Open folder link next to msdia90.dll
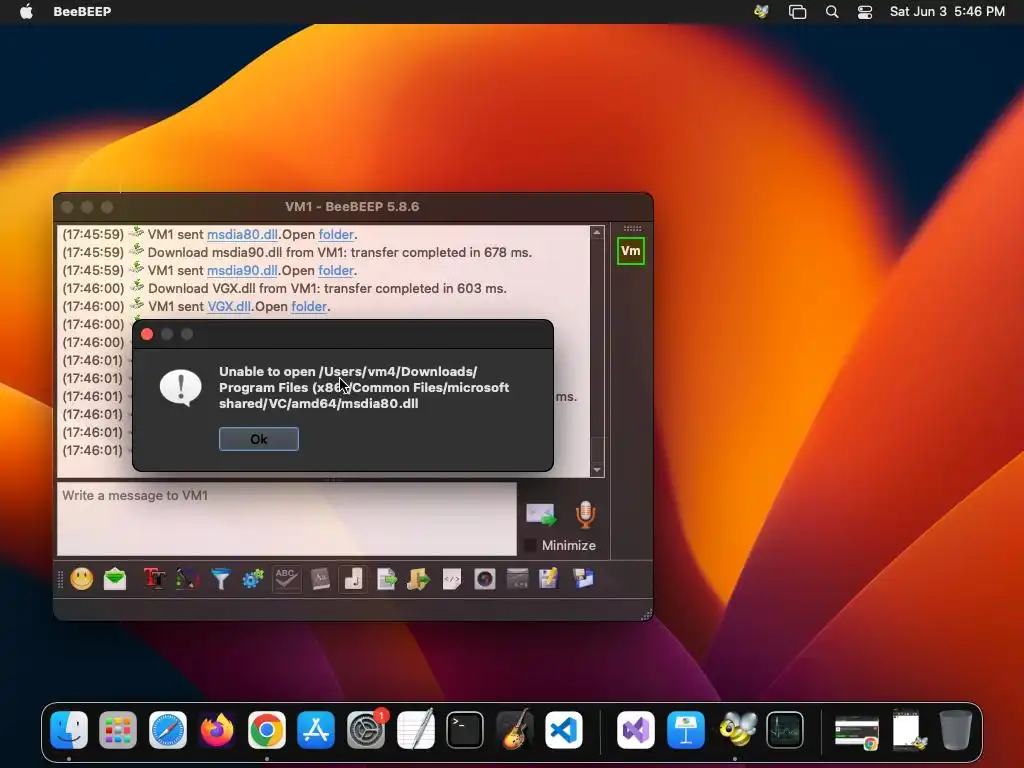Screen dimensions: 1024x768 tap(336, 270)
